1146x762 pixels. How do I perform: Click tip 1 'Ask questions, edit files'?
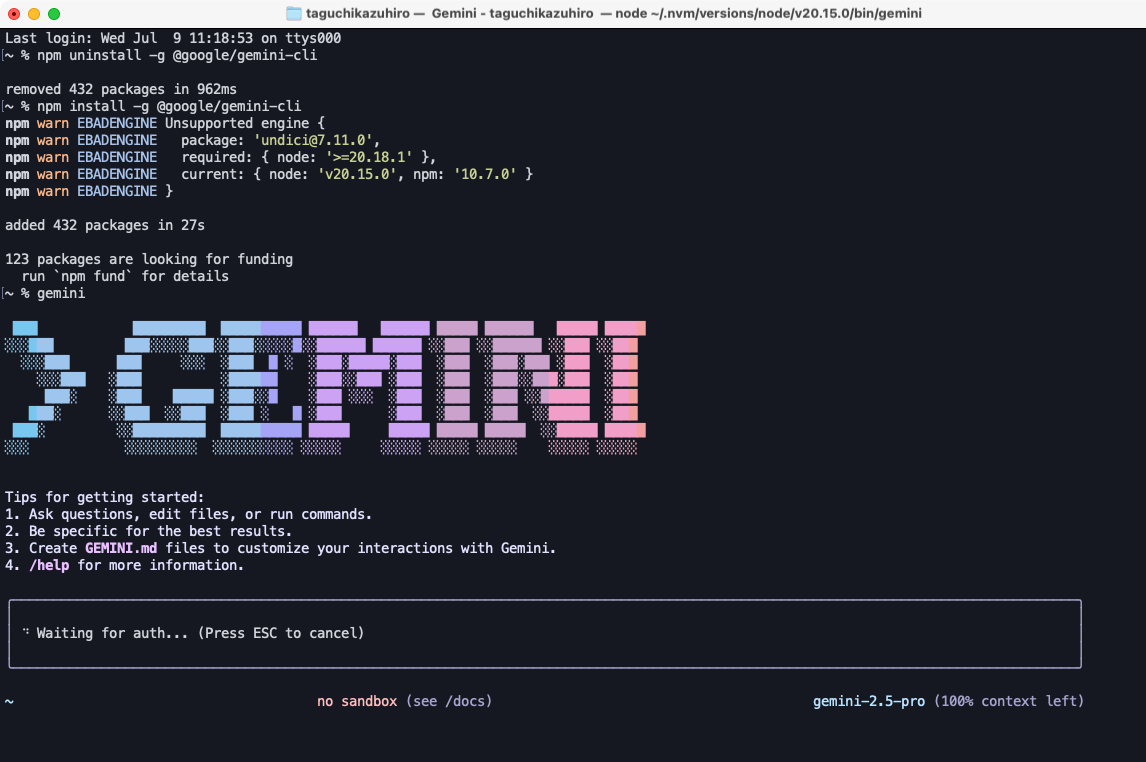click(x=189, y=514)
